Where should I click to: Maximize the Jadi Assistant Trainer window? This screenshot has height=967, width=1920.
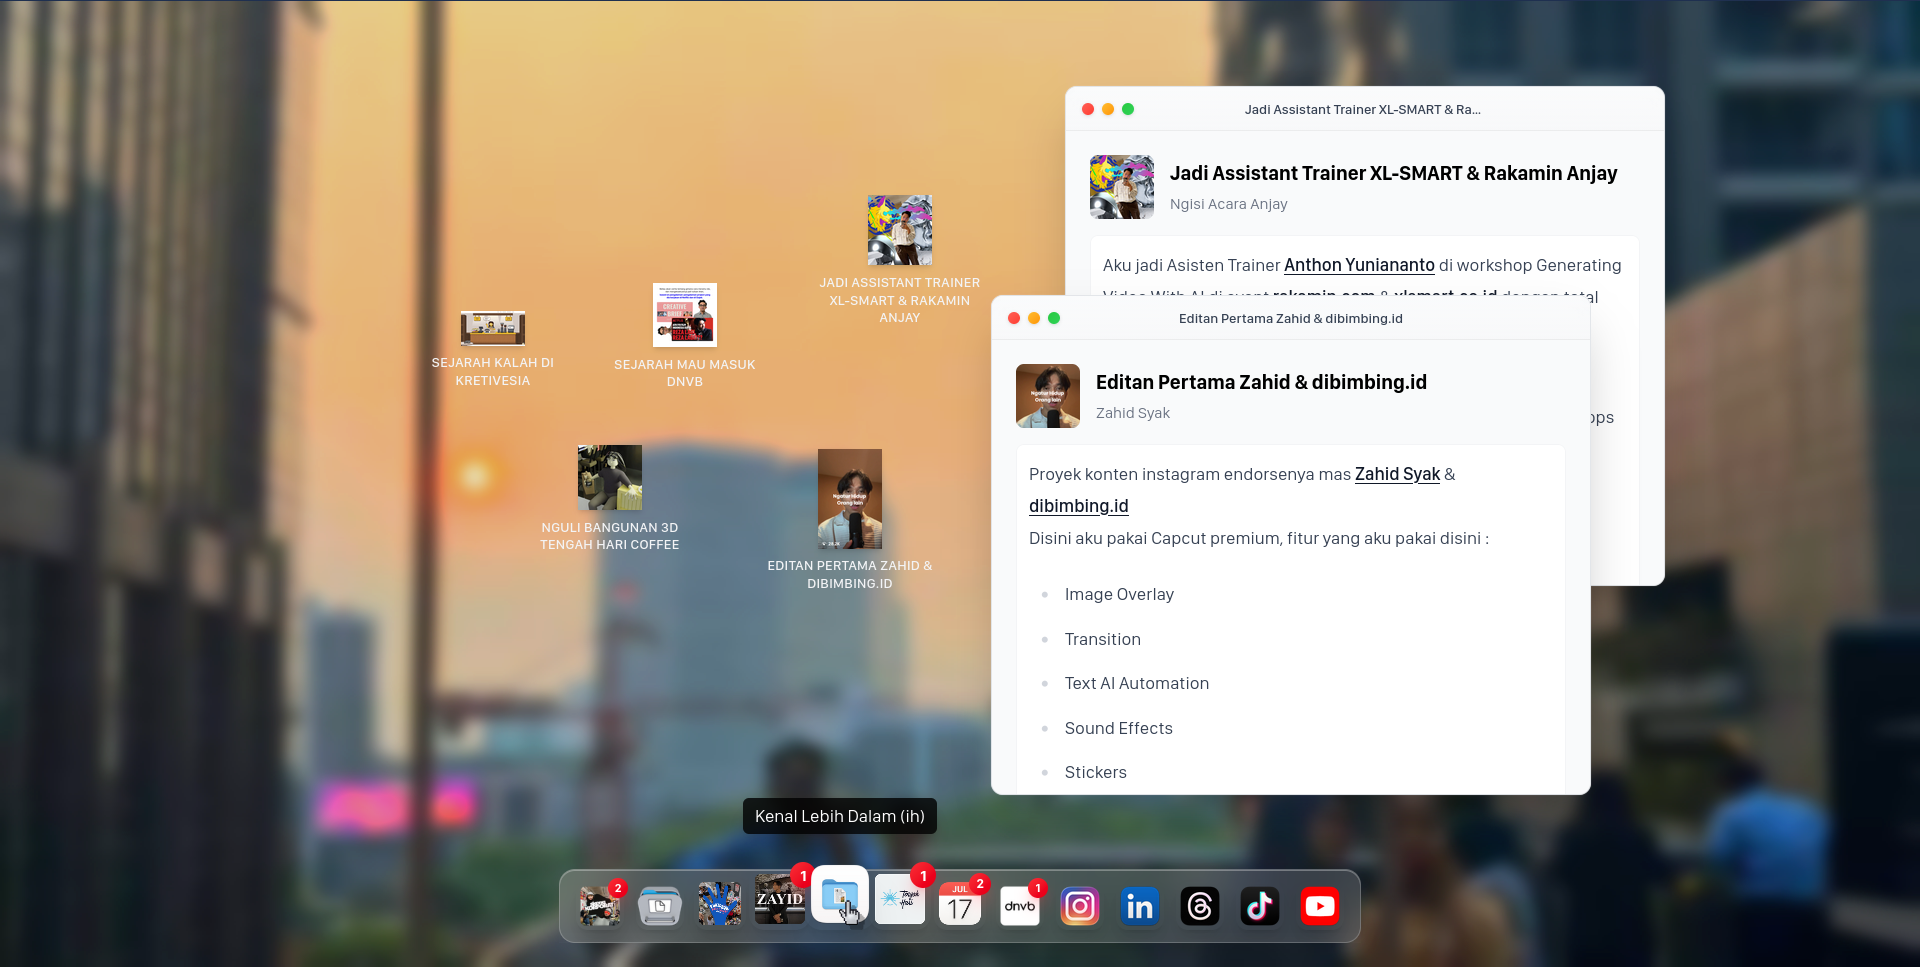(x=1128, y=109)
